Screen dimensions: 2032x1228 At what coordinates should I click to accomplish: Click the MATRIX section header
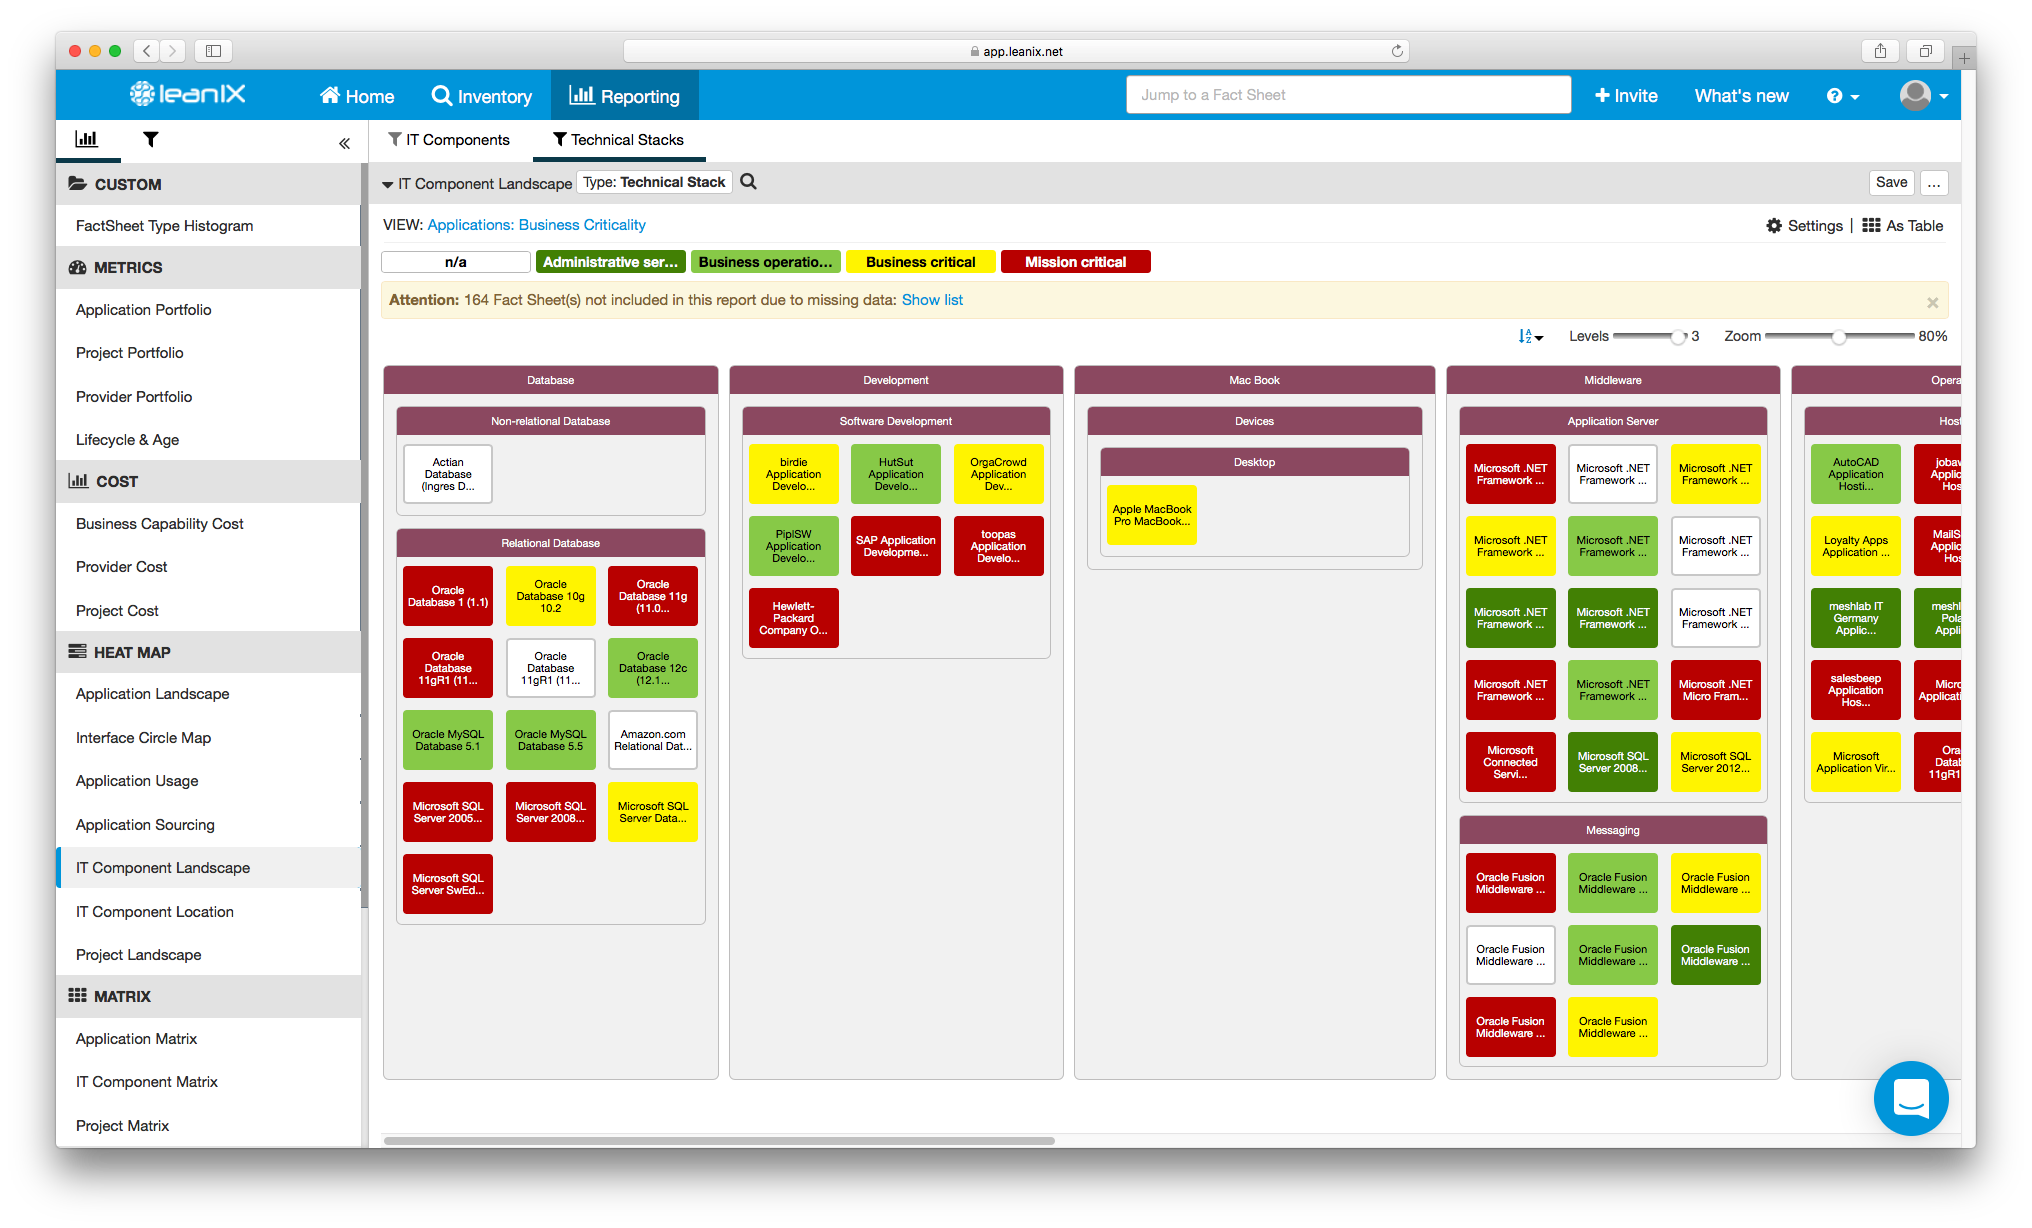pos(208,996)
